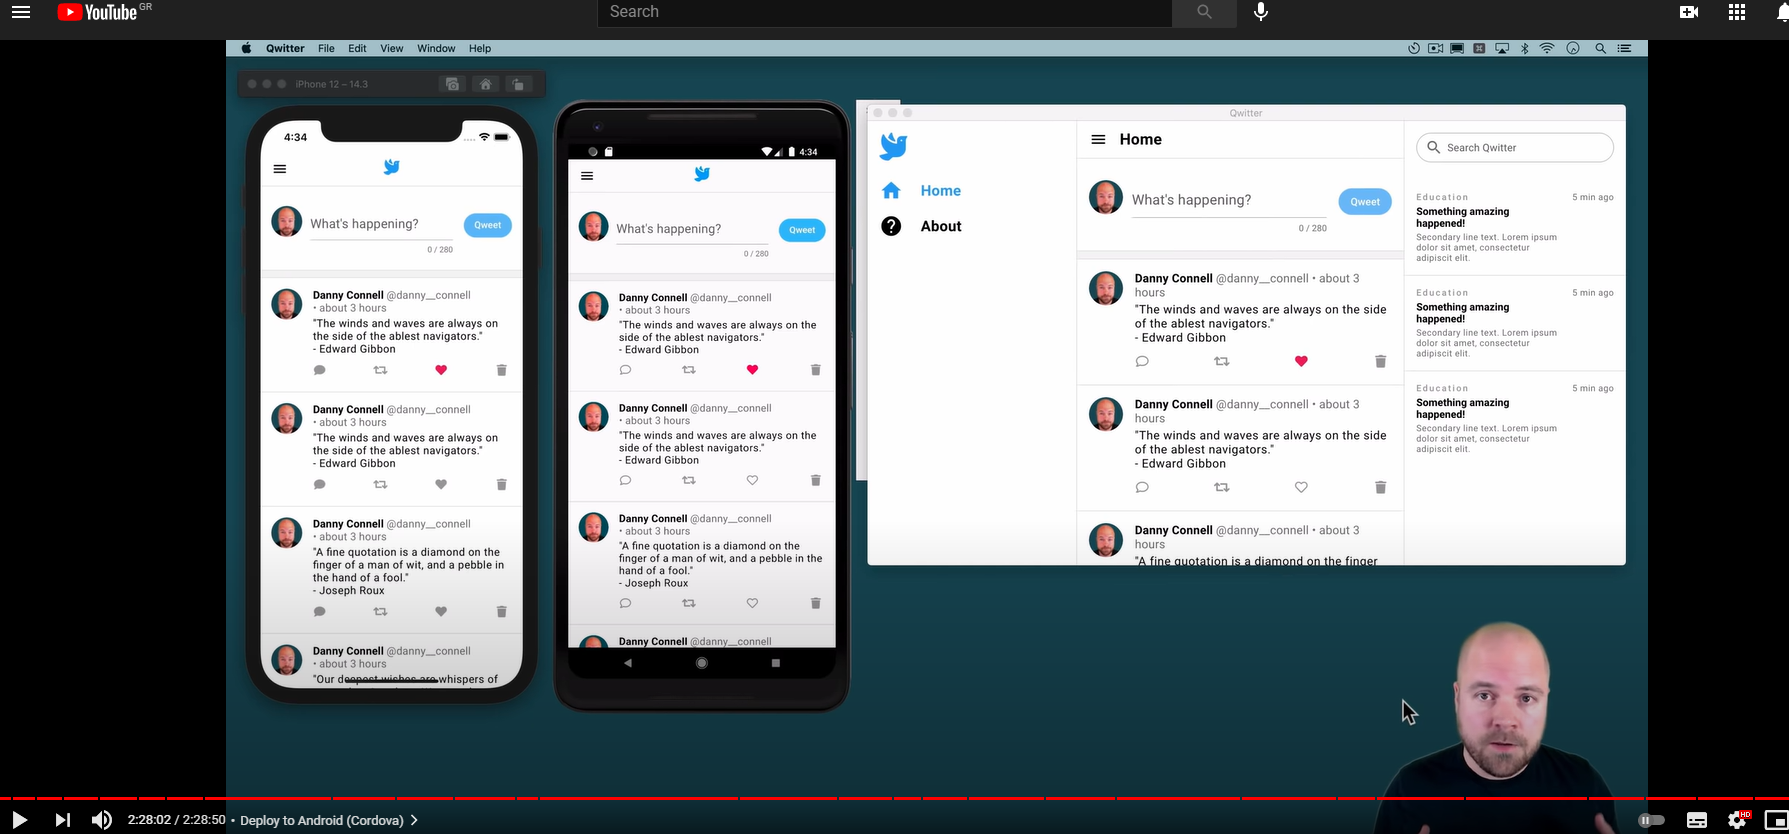Tap the Android home circle button

702,663
